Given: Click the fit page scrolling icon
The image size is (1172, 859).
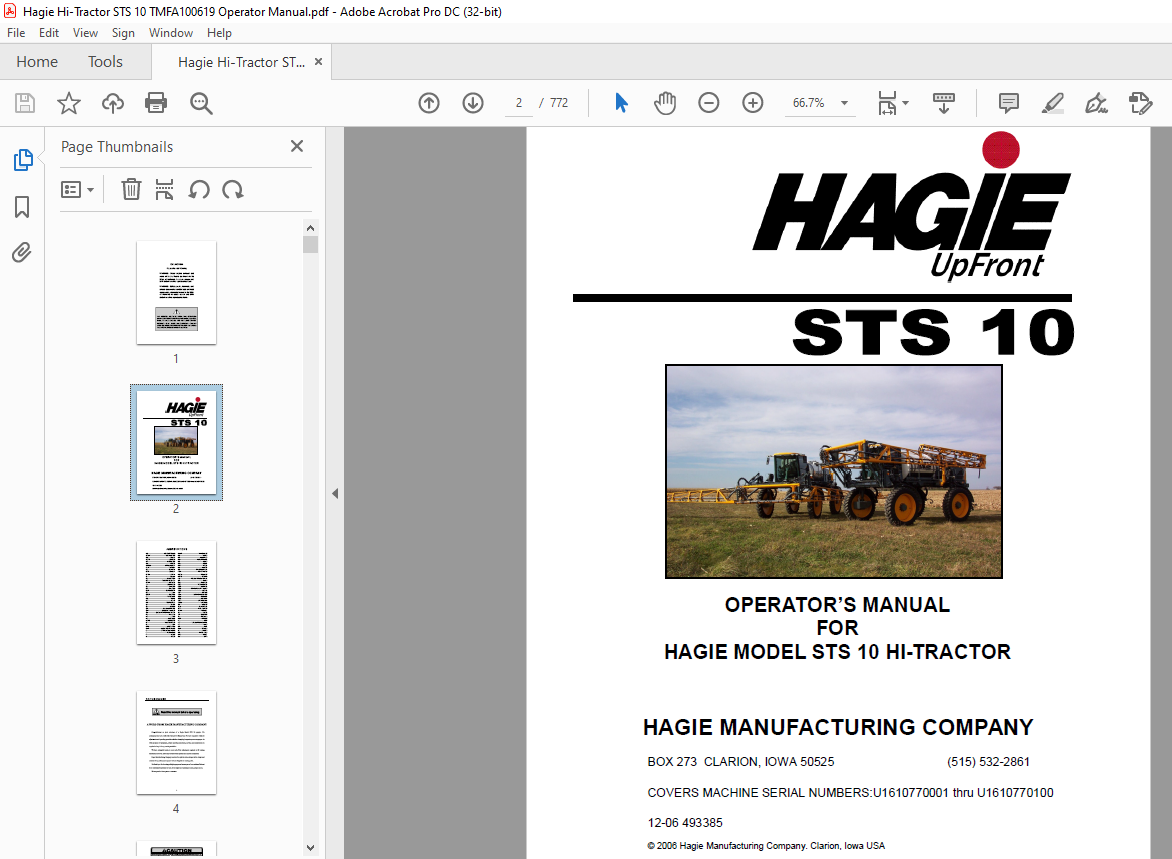Looking at the screenshot, I should pyautogui.click(x=887, y=103).
